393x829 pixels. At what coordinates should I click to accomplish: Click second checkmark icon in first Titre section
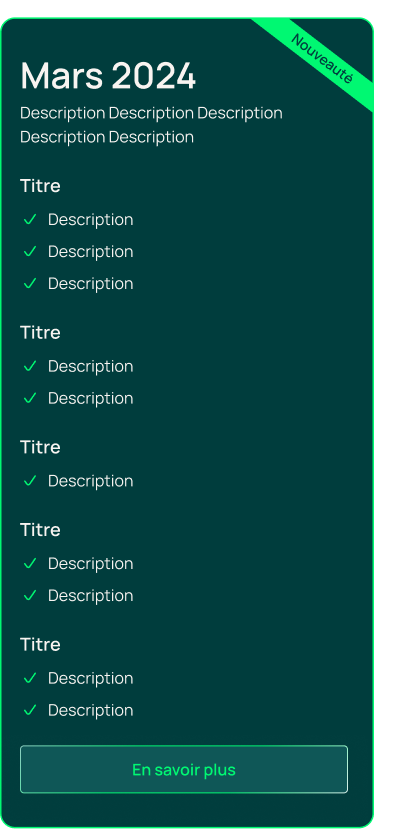(30, 251)
